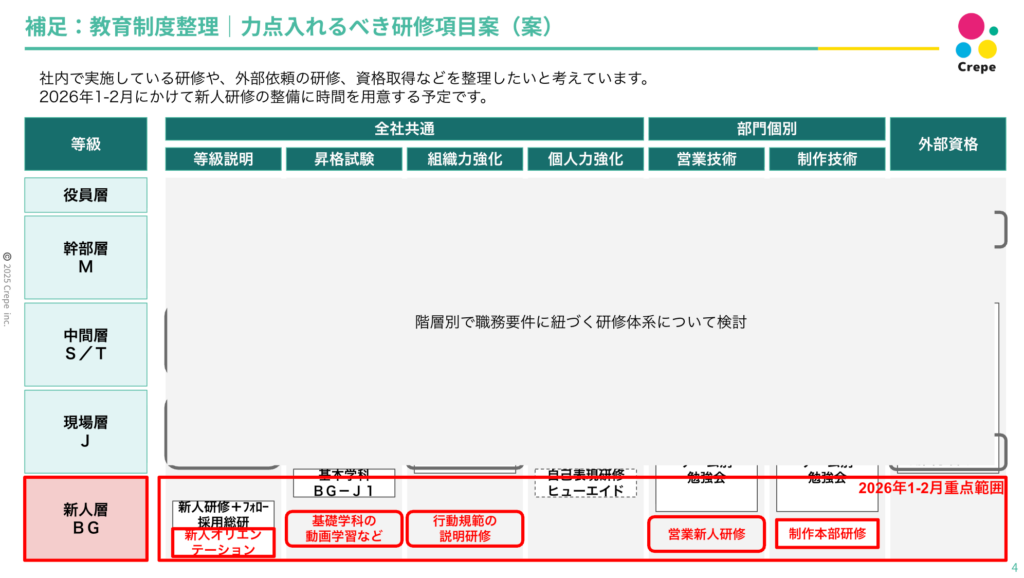Viewport: 1024px width, 578px height.
Task: Click the 行動規範の説明研修 box
Action: click(465, 528)
